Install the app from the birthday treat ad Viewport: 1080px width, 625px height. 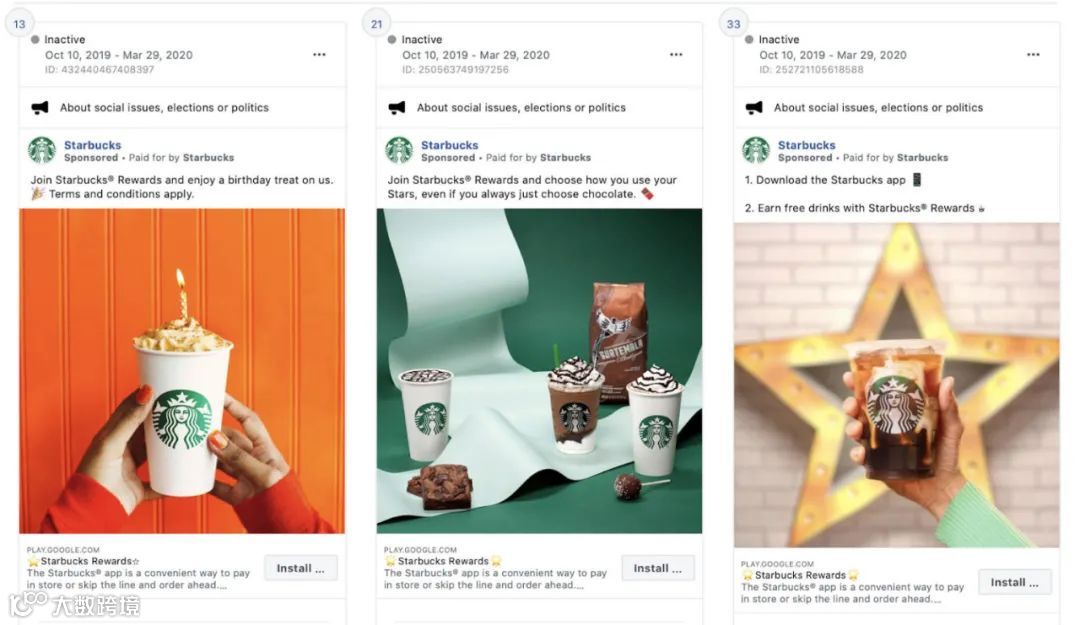point(300,568)
